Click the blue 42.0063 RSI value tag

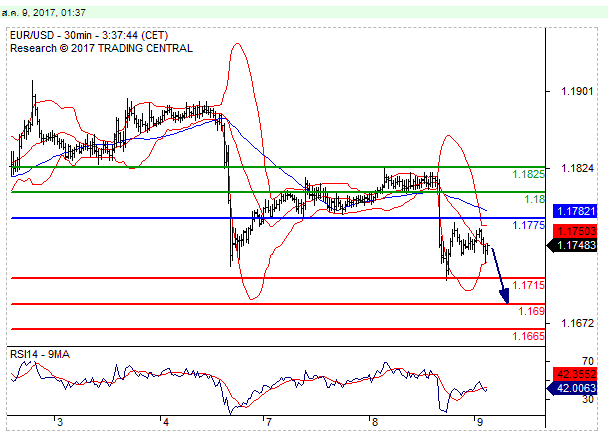coord(572,388)
